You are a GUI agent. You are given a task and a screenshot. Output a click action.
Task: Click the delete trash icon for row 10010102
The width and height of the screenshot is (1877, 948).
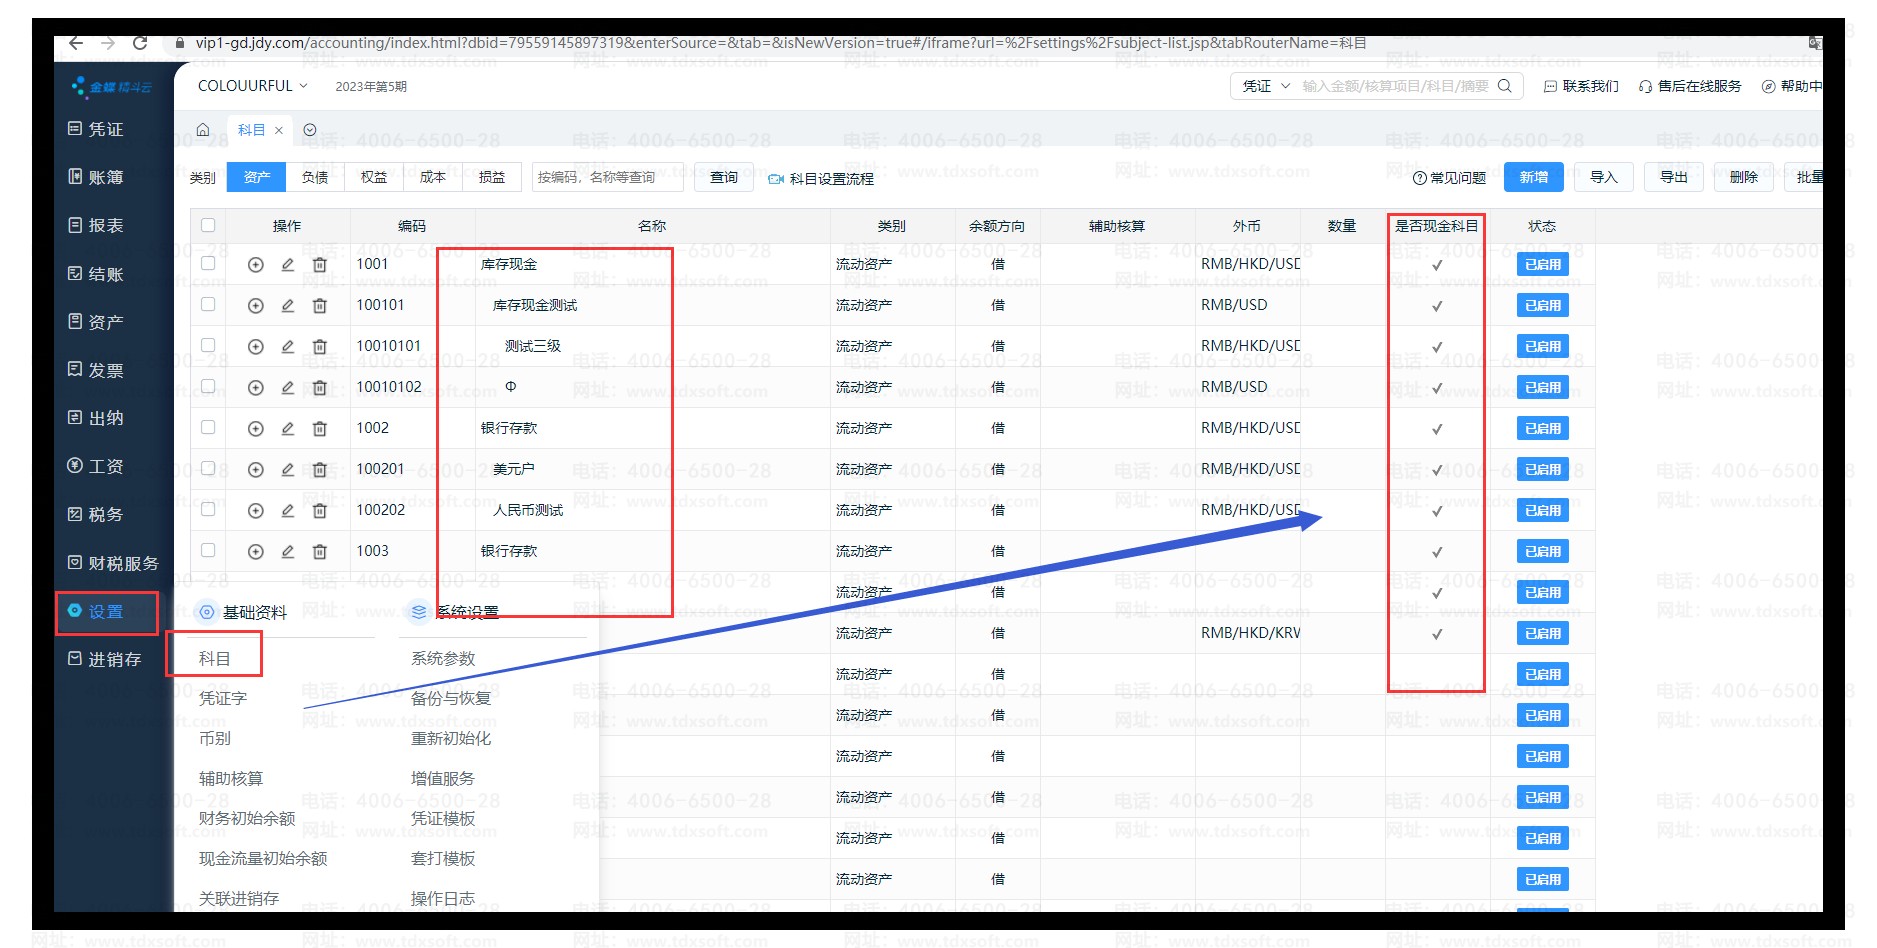tap(319, 388)
